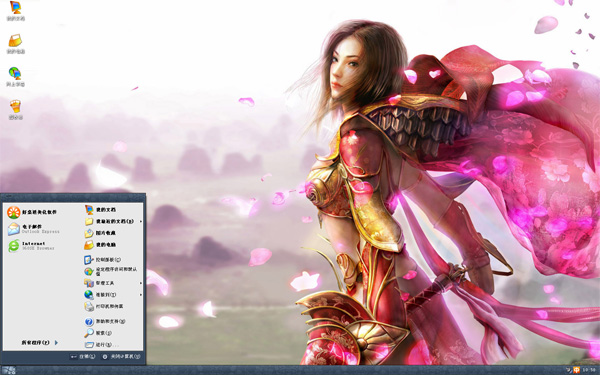
Task: Open the Network Neighborhood desktop icon
Action: [15, 77]
